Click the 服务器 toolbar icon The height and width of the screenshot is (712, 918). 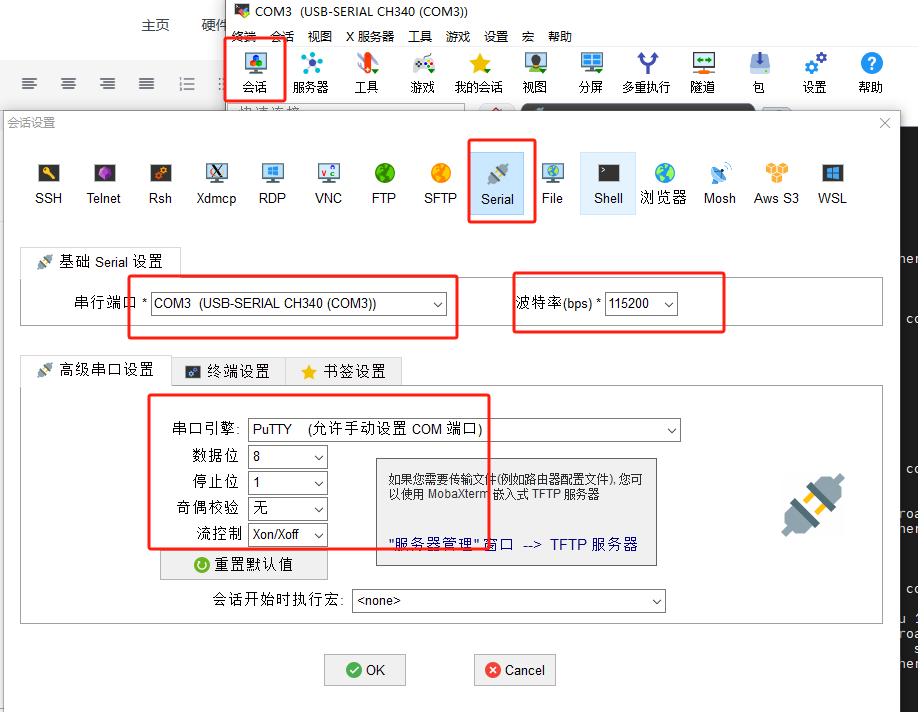pyautogui.click(x=311, y=72)
